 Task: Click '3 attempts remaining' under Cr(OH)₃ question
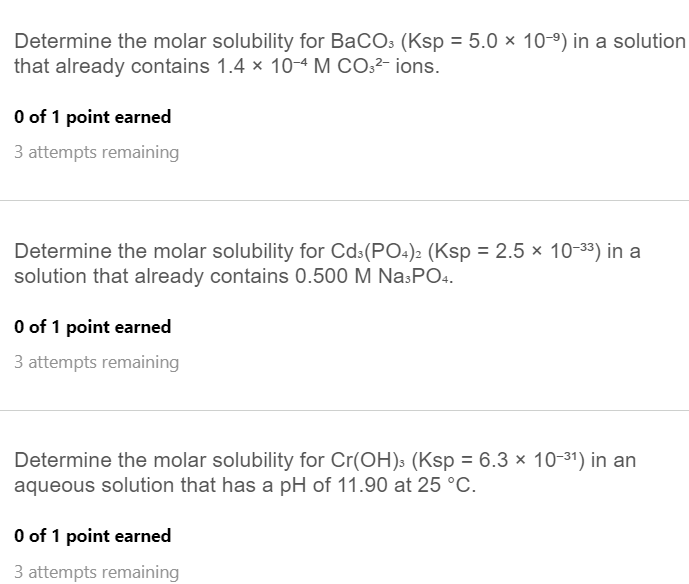96,572
